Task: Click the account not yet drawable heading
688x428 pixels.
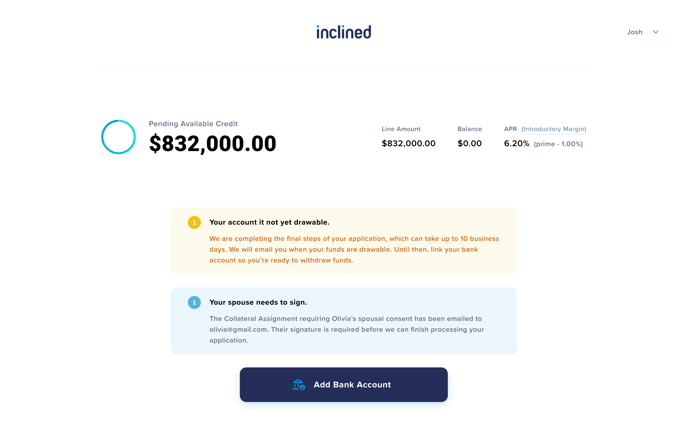Action: [x=269, y=222]
